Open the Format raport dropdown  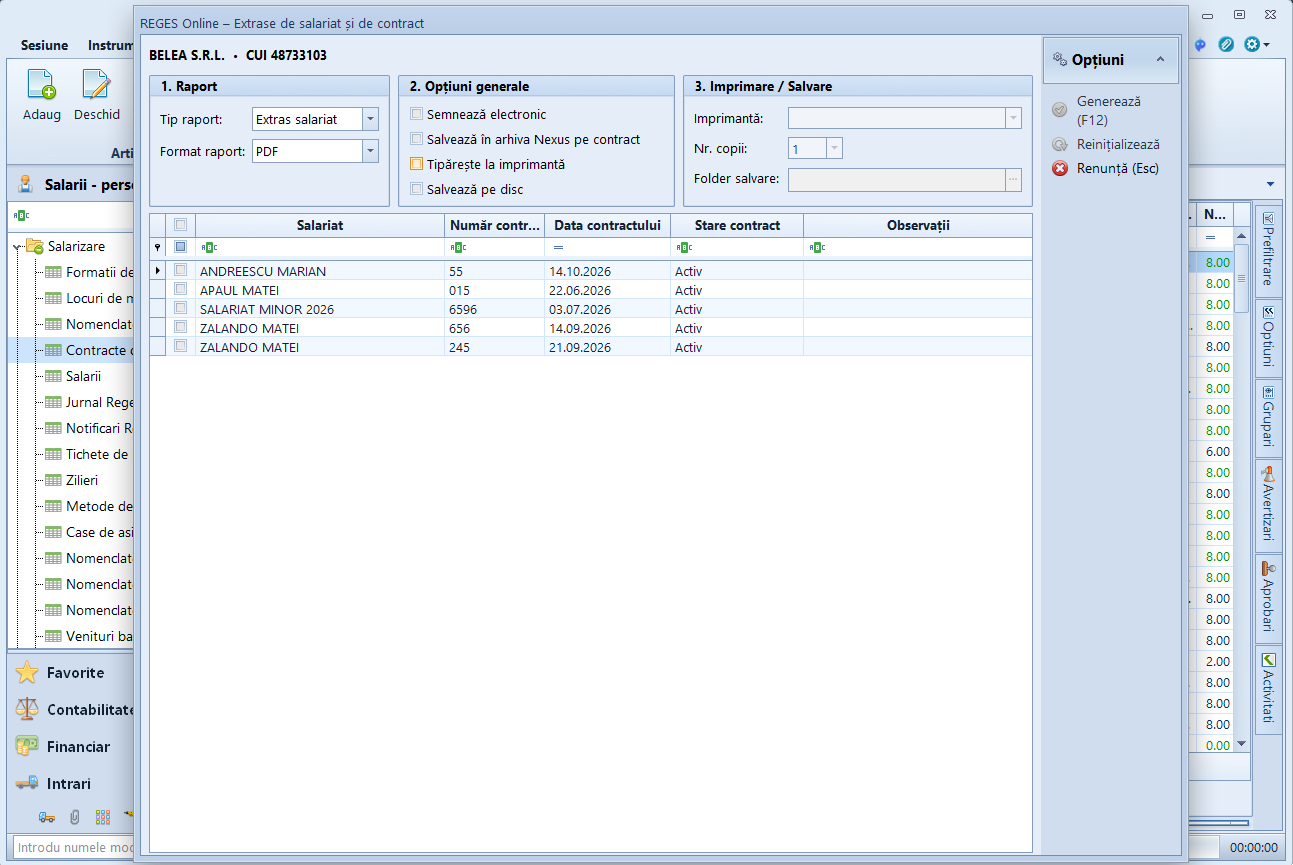click(x=371, y=151)
